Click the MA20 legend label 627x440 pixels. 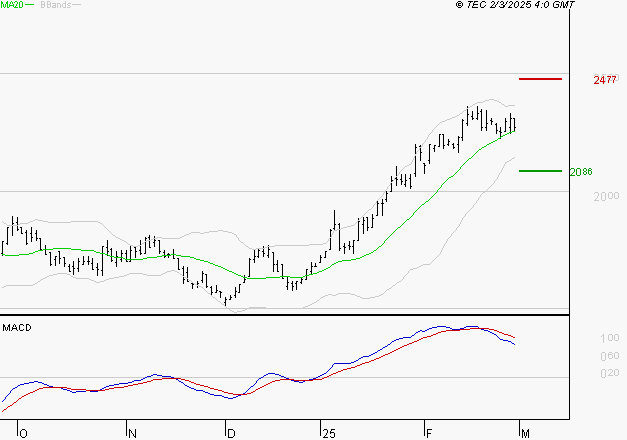[x=12, y=5]
